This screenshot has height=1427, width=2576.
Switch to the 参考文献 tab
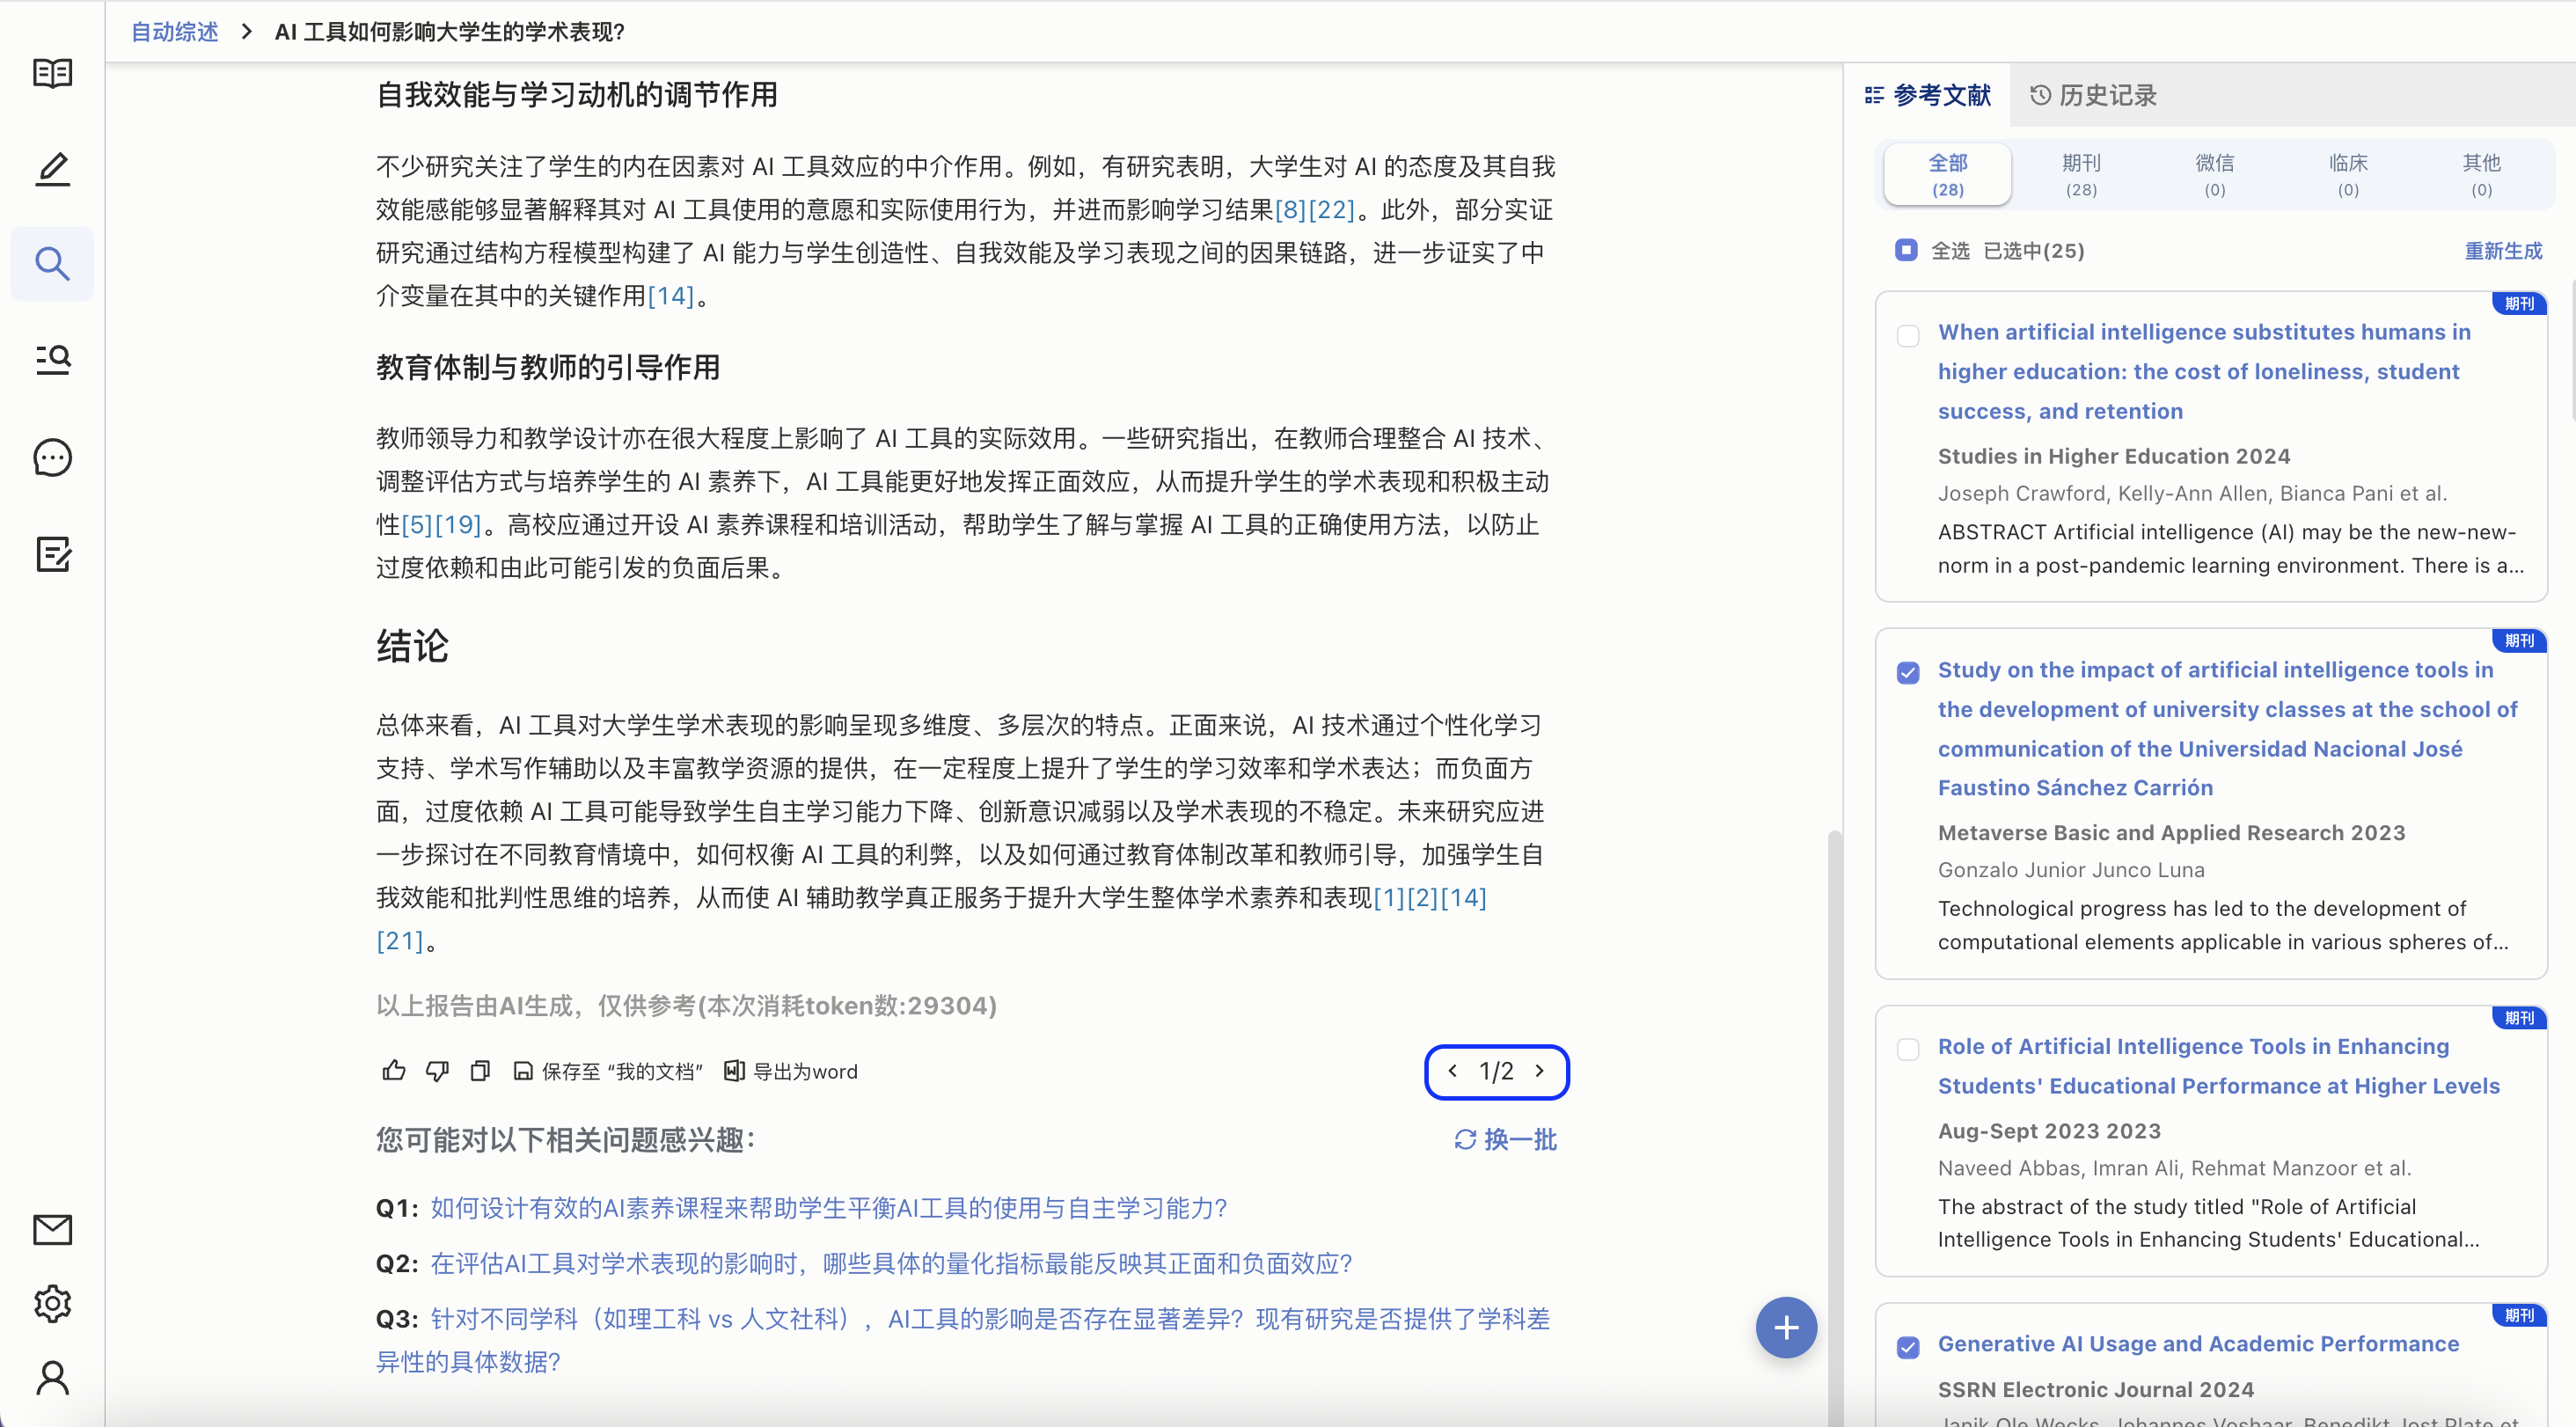point(1928,95)
